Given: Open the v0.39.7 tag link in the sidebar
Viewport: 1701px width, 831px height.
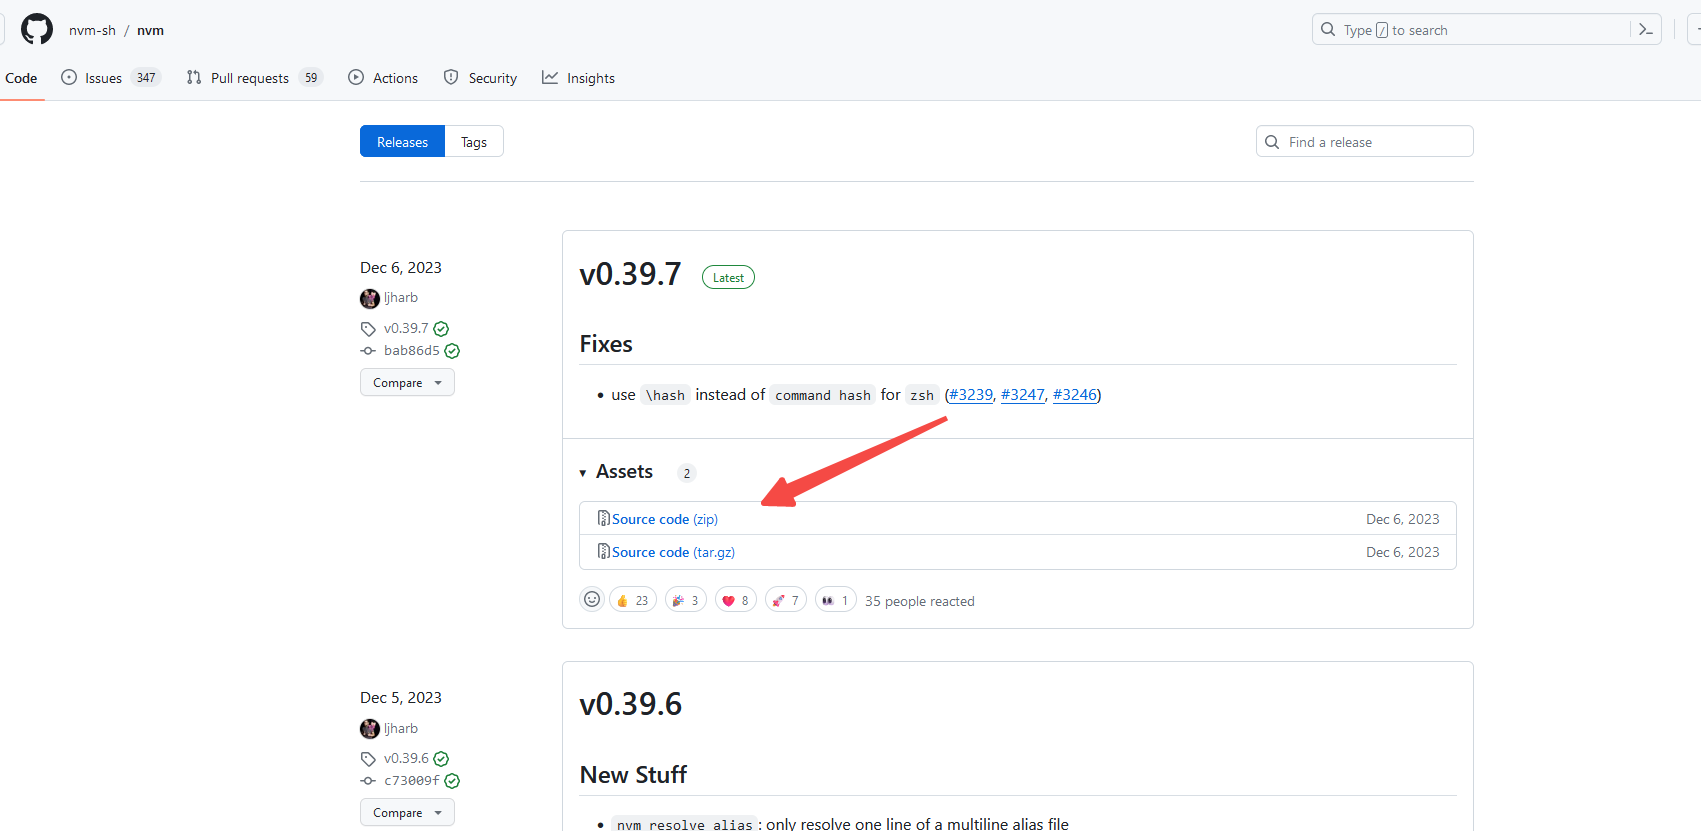Looking at the screenshot, I should point(406,328).
